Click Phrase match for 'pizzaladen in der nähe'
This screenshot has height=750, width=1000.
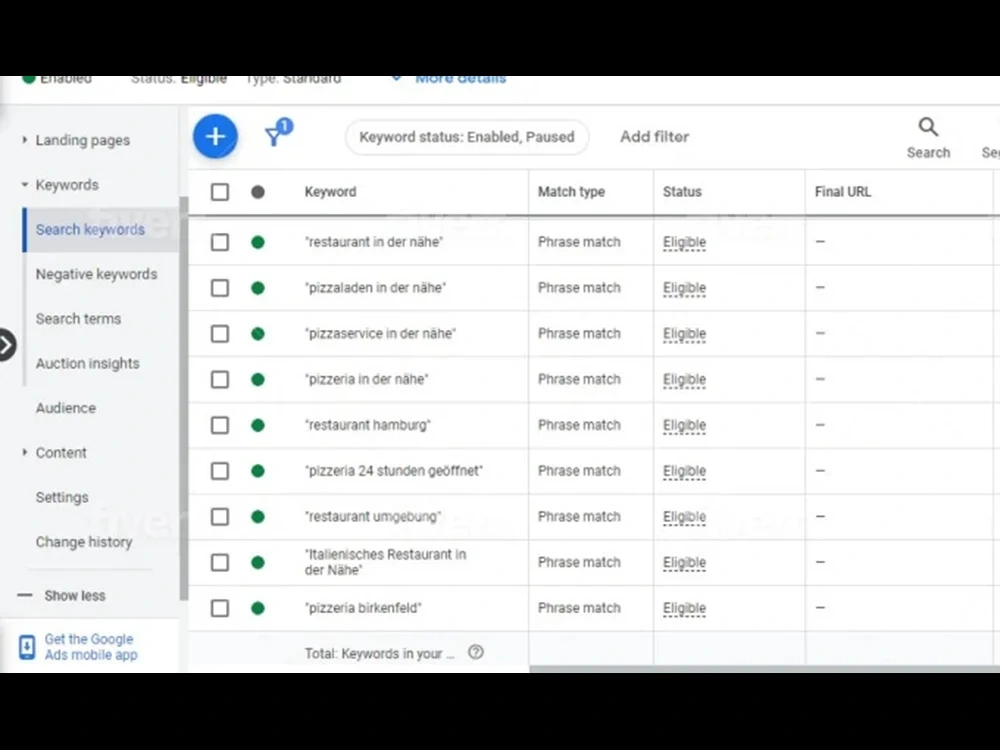pyautogui.click(x=578, y=288)
